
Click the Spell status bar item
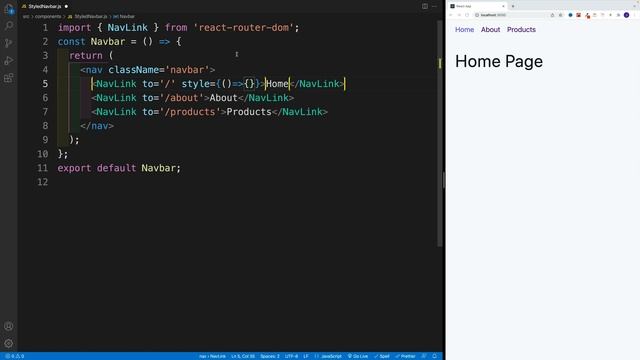point(382,356)
